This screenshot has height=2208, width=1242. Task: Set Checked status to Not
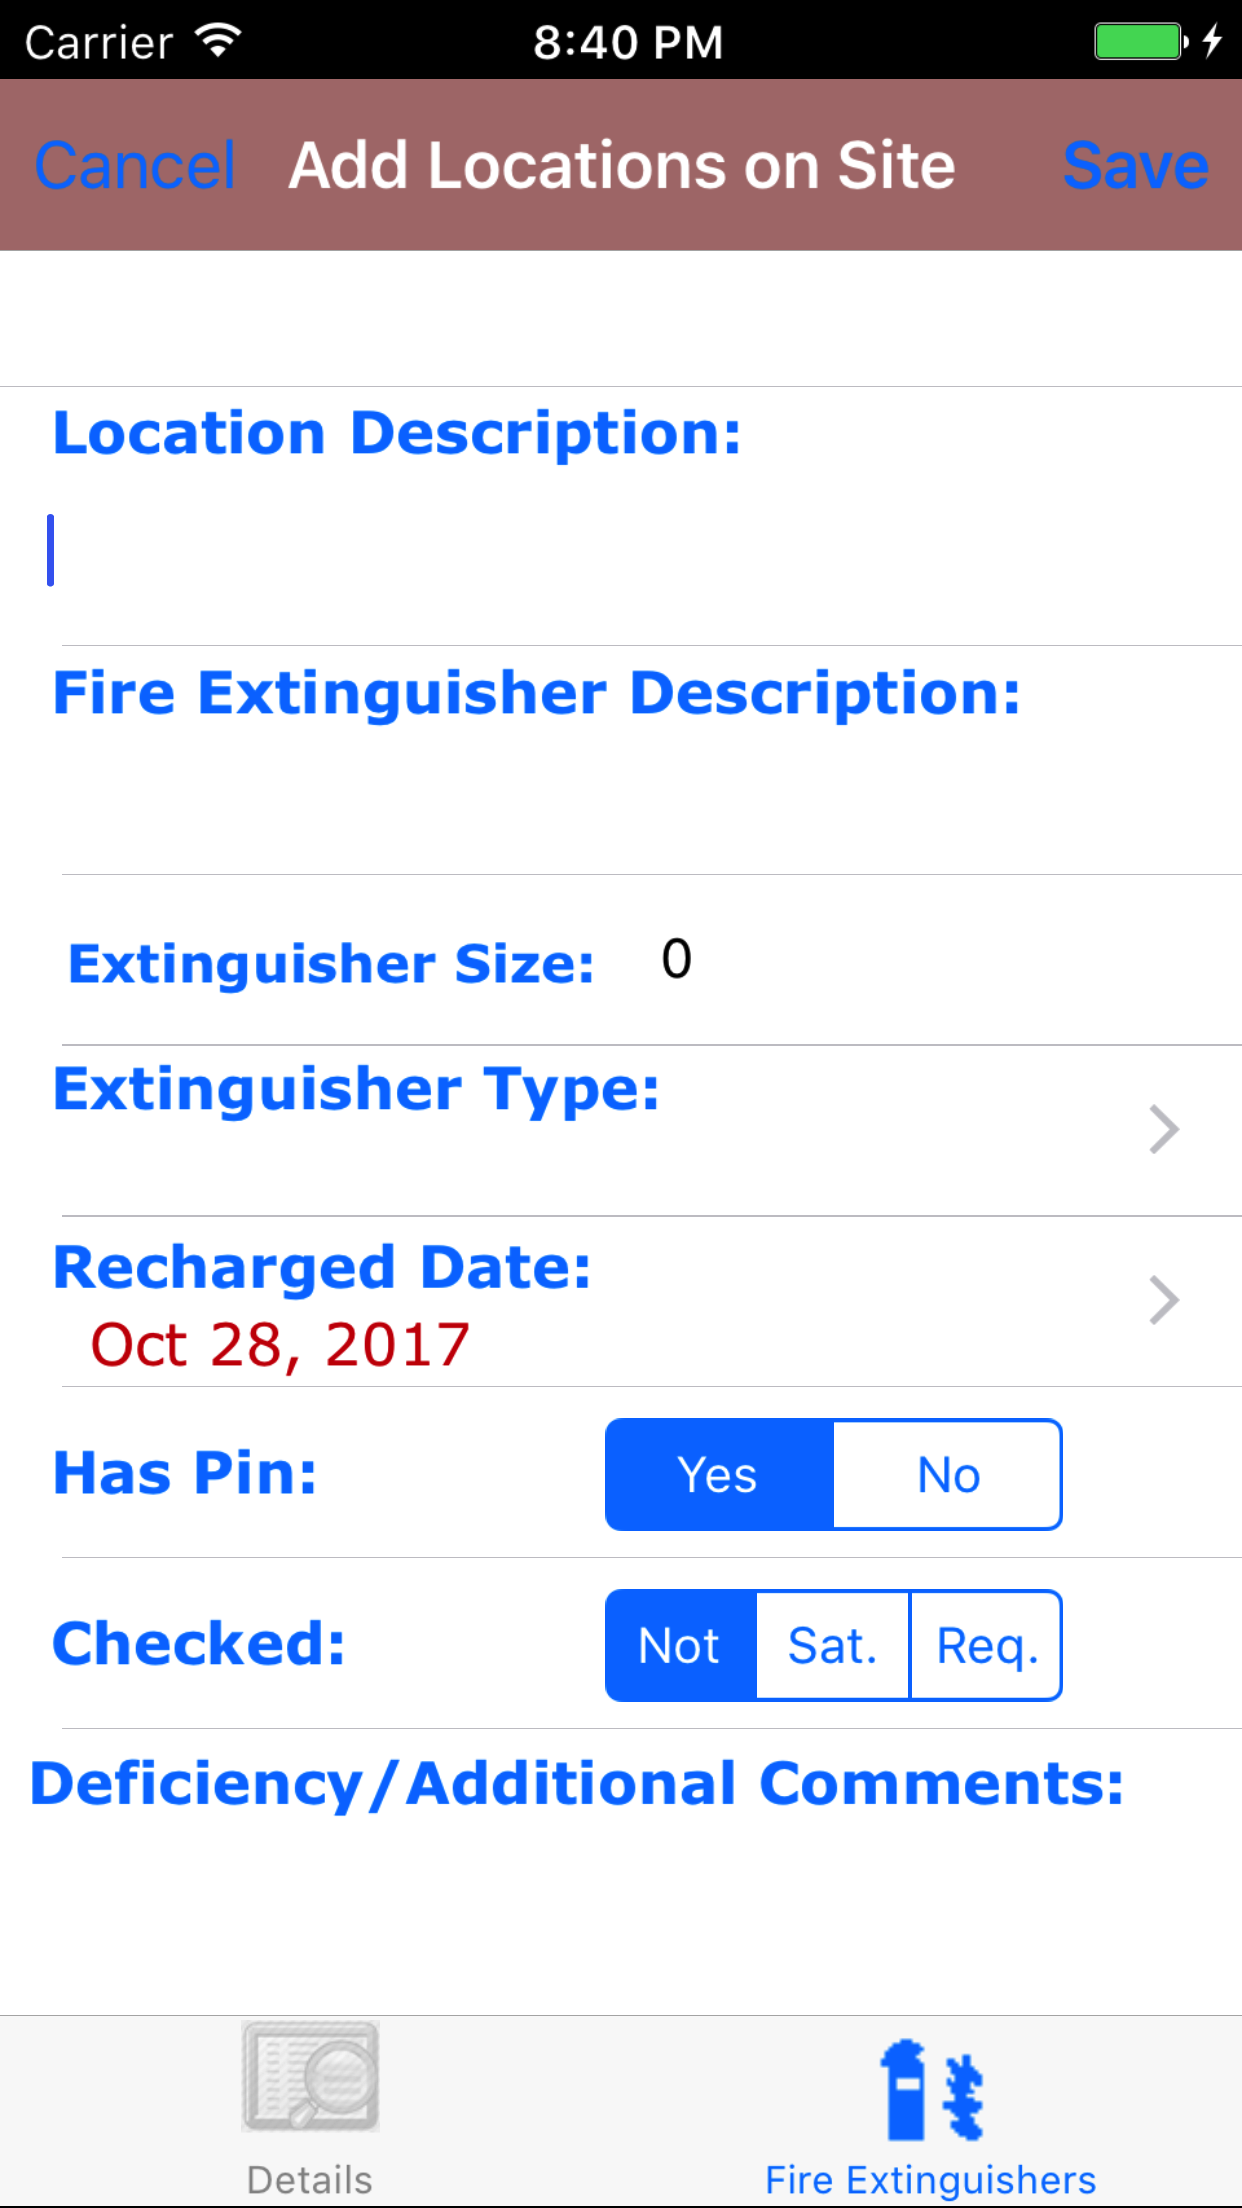pos(681,1646)
